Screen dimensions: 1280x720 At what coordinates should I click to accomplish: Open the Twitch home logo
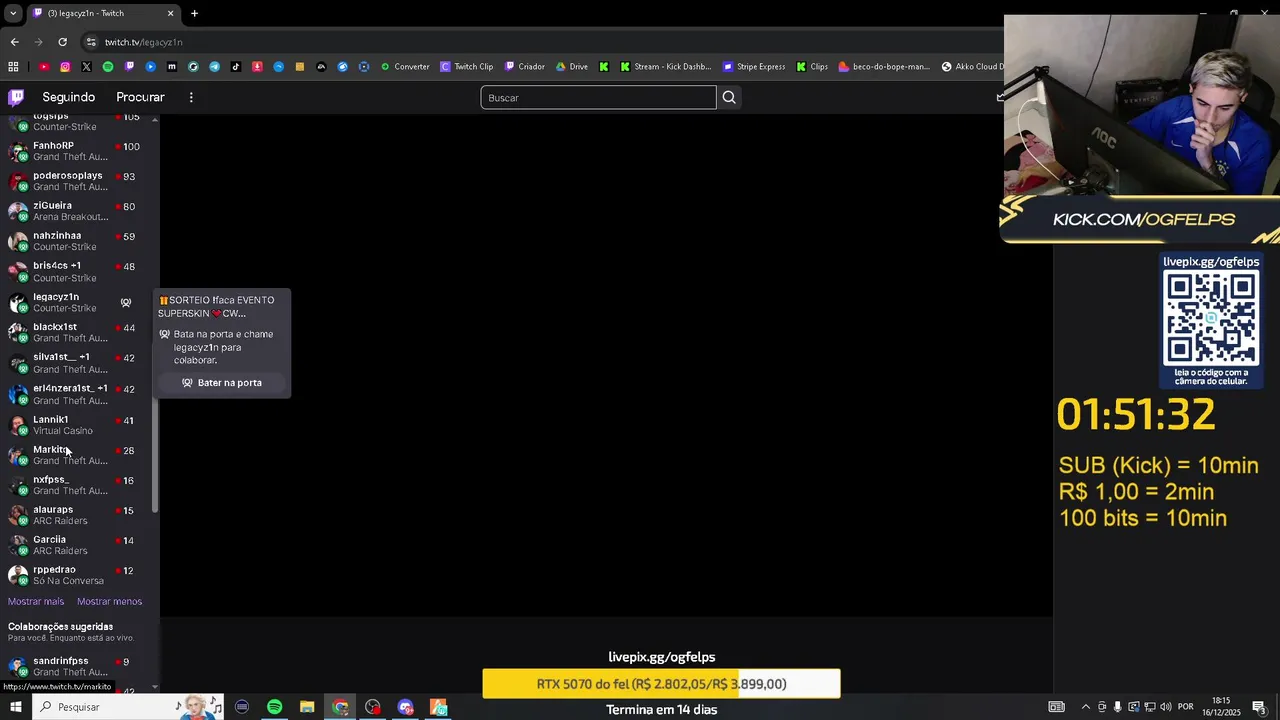coord(16,97)
